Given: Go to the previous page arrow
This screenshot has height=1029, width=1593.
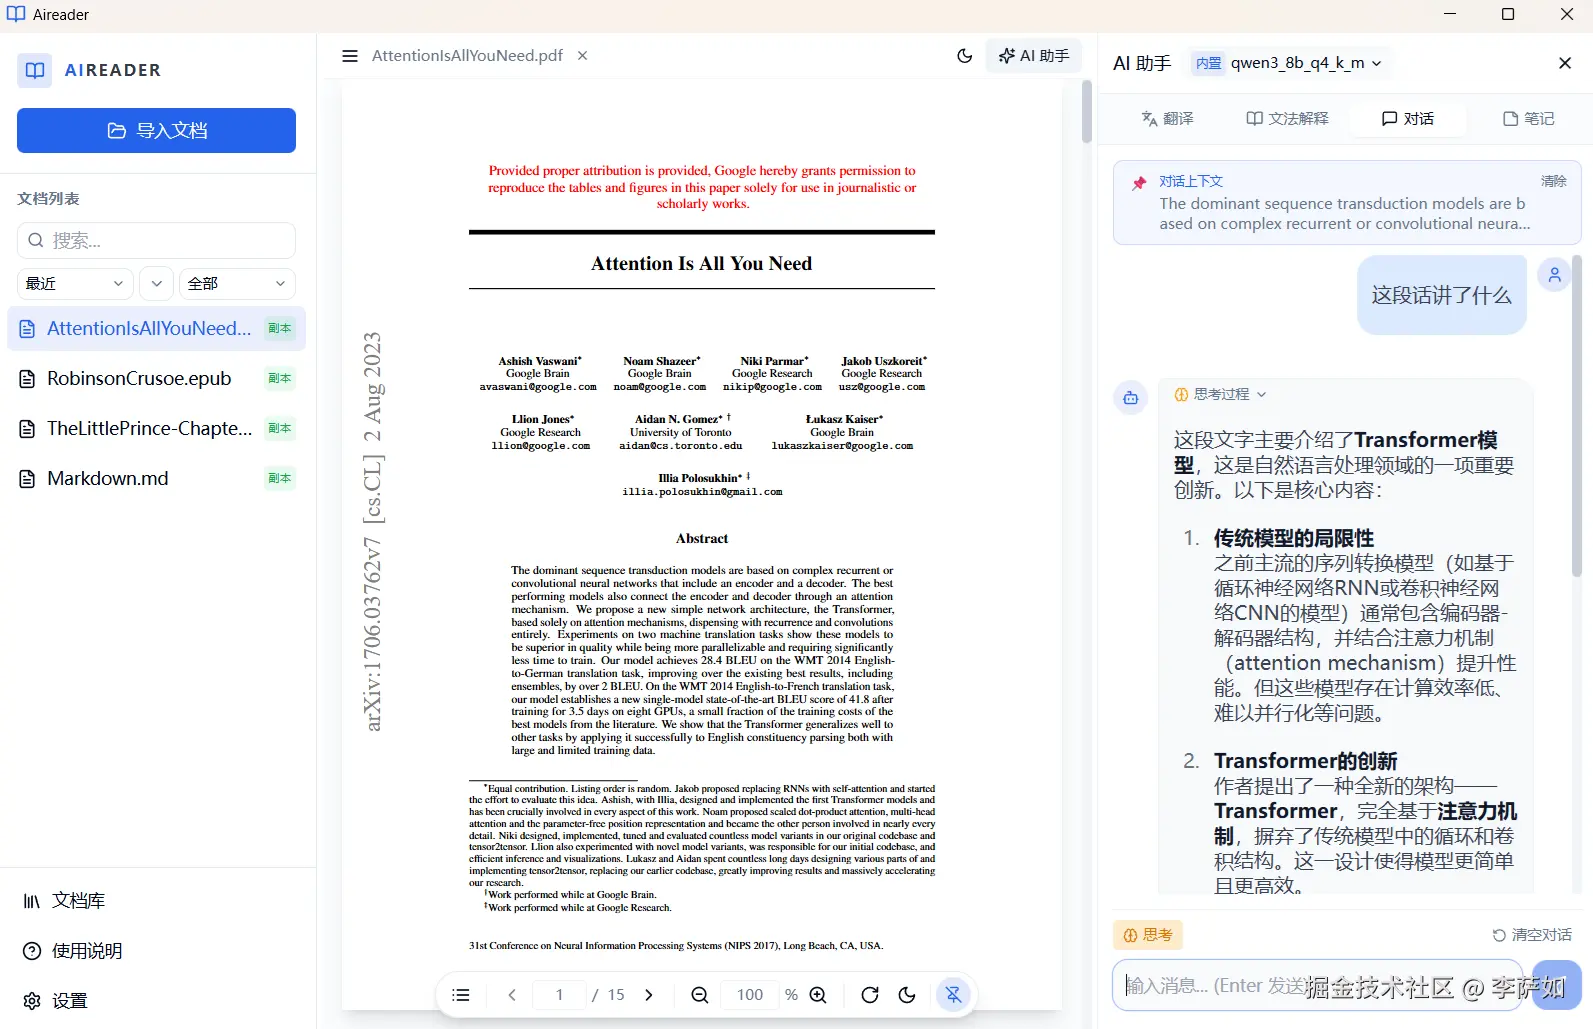Looking at the screenshot, I should (512, 995).
